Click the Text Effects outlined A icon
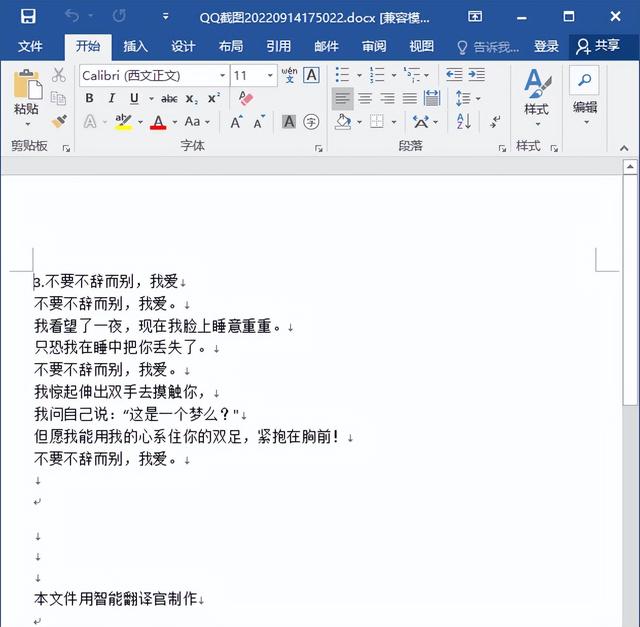Viewport: 640px width, 627px height. (x=90, y=122)
